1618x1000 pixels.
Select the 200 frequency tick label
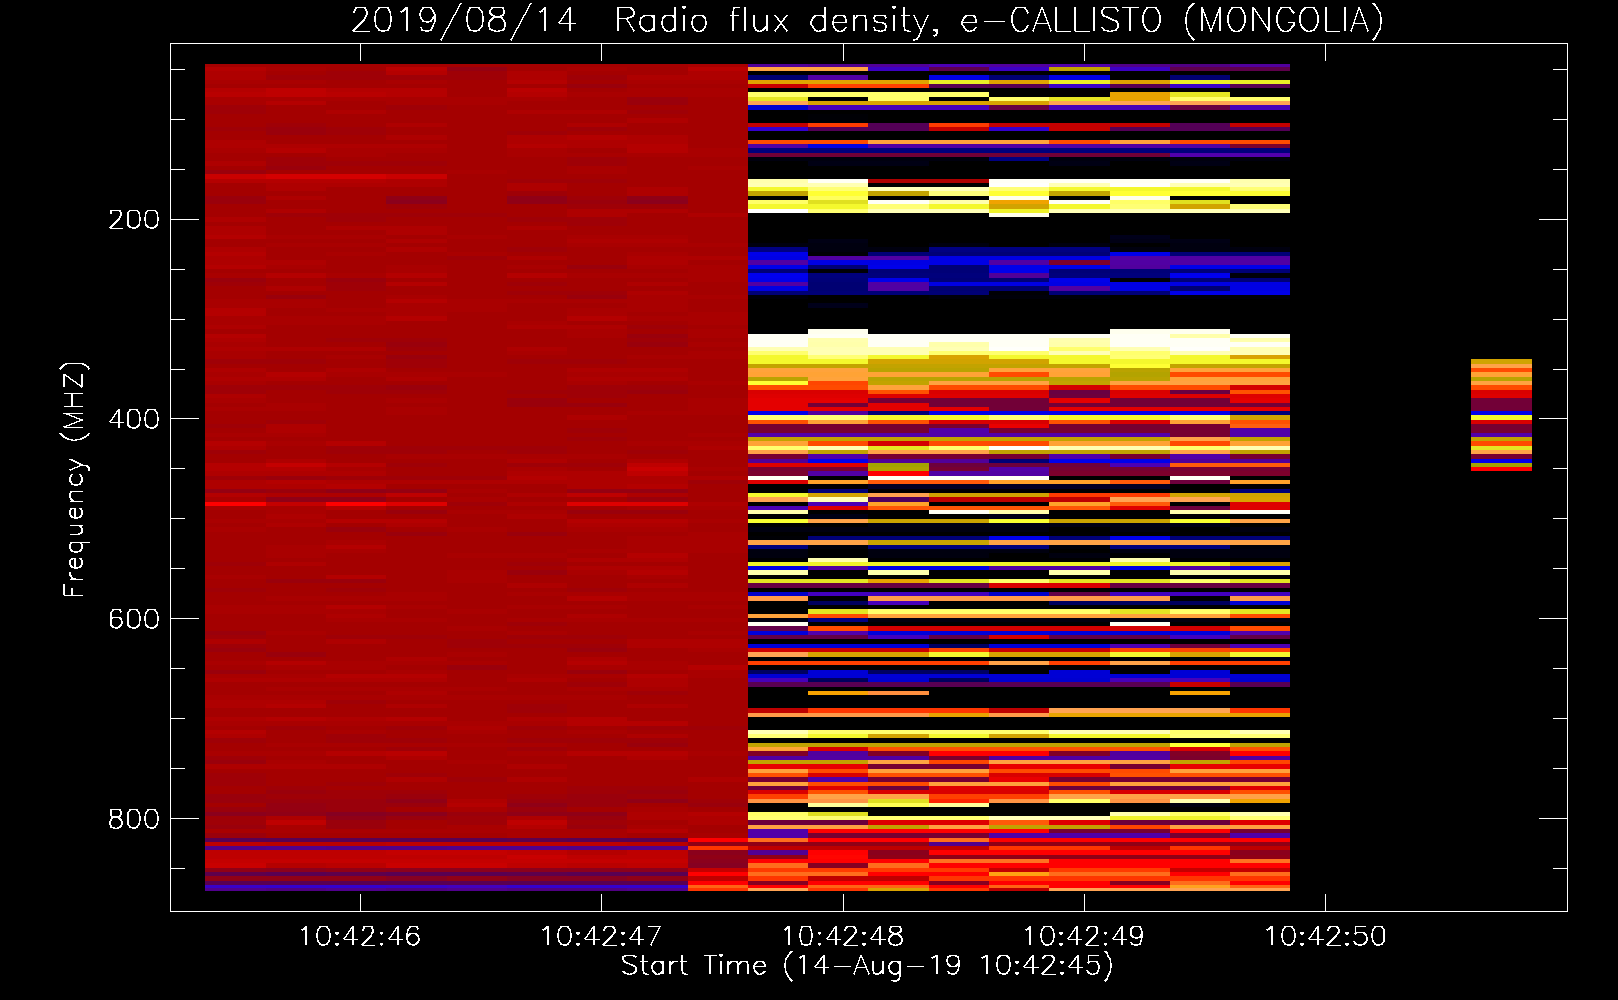[134, 219]
